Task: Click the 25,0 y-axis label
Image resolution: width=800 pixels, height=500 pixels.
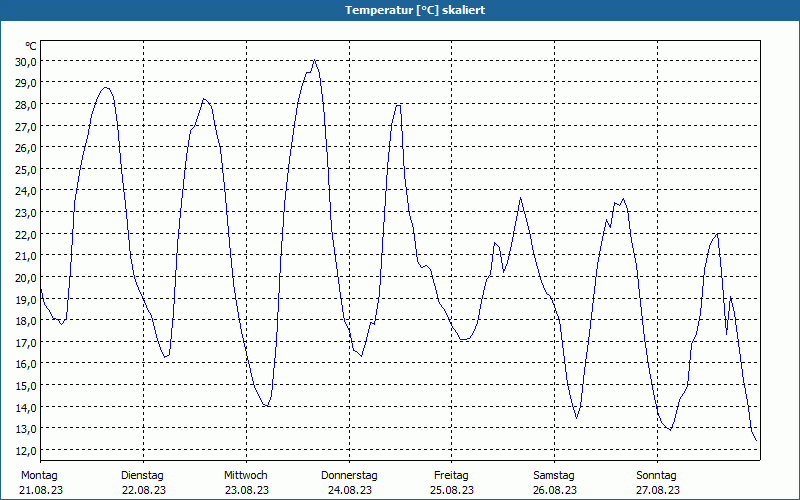Action: point(25,169)
